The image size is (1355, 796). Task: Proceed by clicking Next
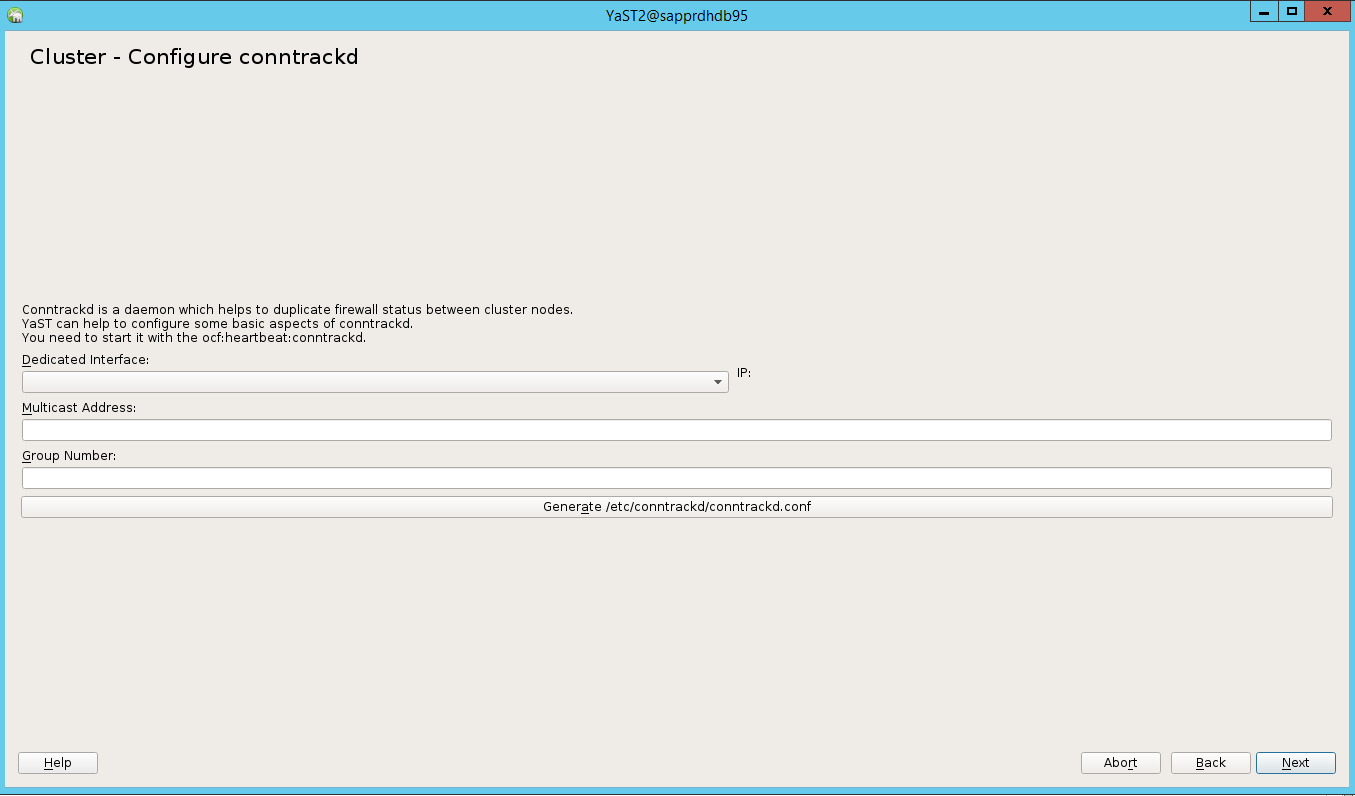[1295, 762]
